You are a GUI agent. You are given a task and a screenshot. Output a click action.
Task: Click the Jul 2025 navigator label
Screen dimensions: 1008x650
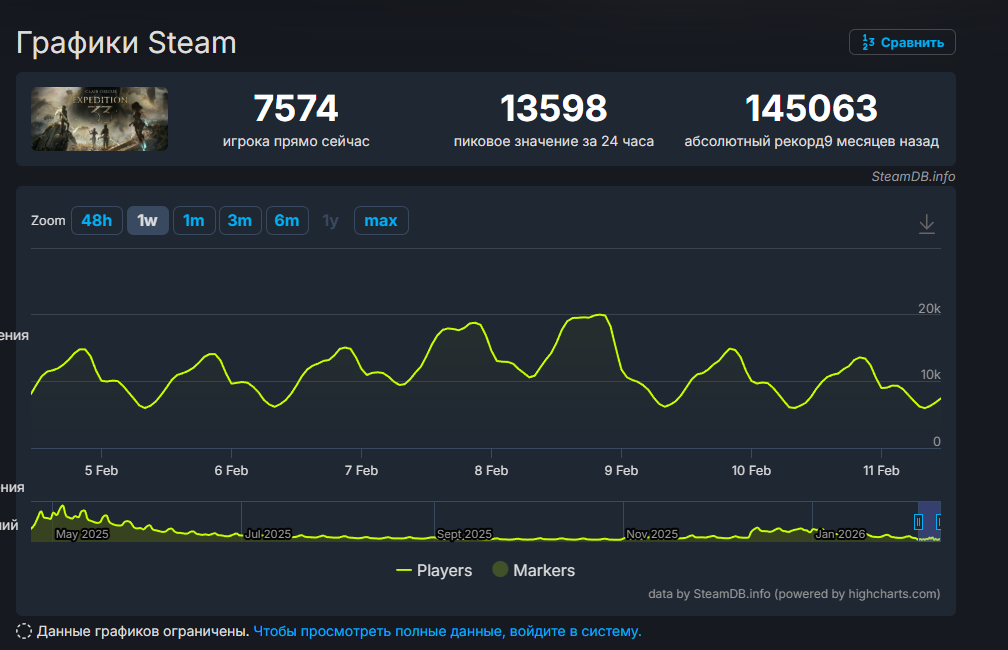267,534
